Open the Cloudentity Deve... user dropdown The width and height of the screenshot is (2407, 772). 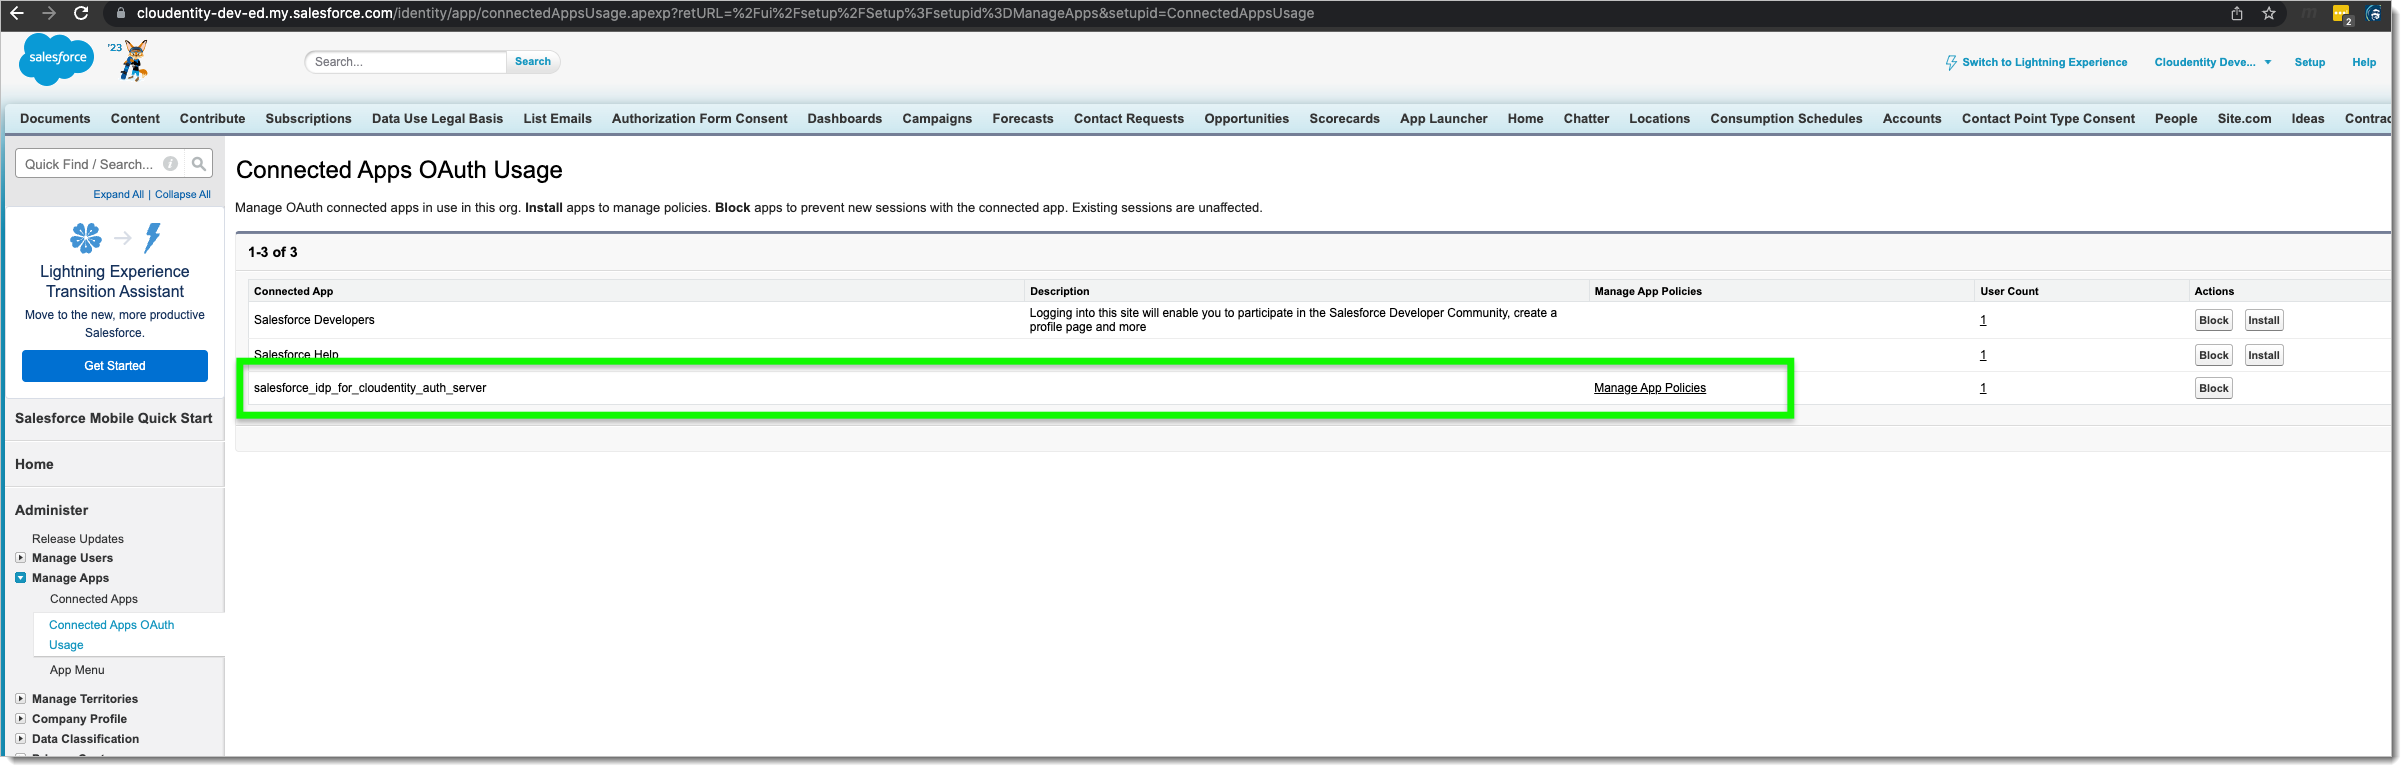tap(2213, 62)
